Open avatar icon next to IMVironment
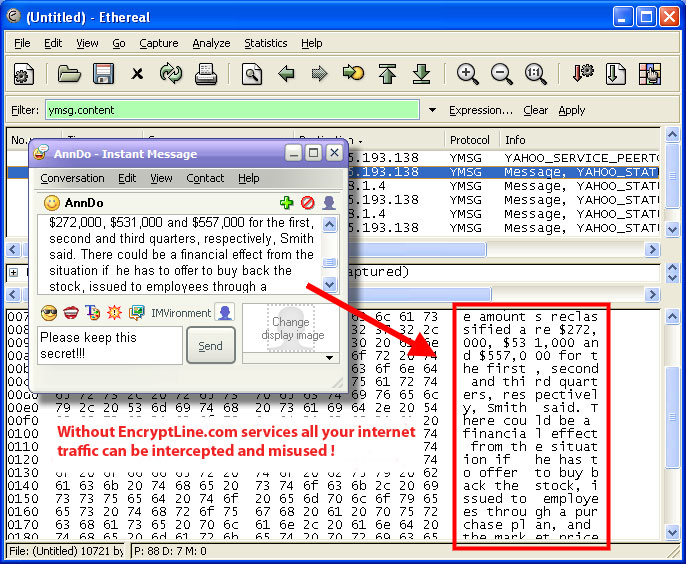Screen dimensions: 686x564 (x=225, y=312)
